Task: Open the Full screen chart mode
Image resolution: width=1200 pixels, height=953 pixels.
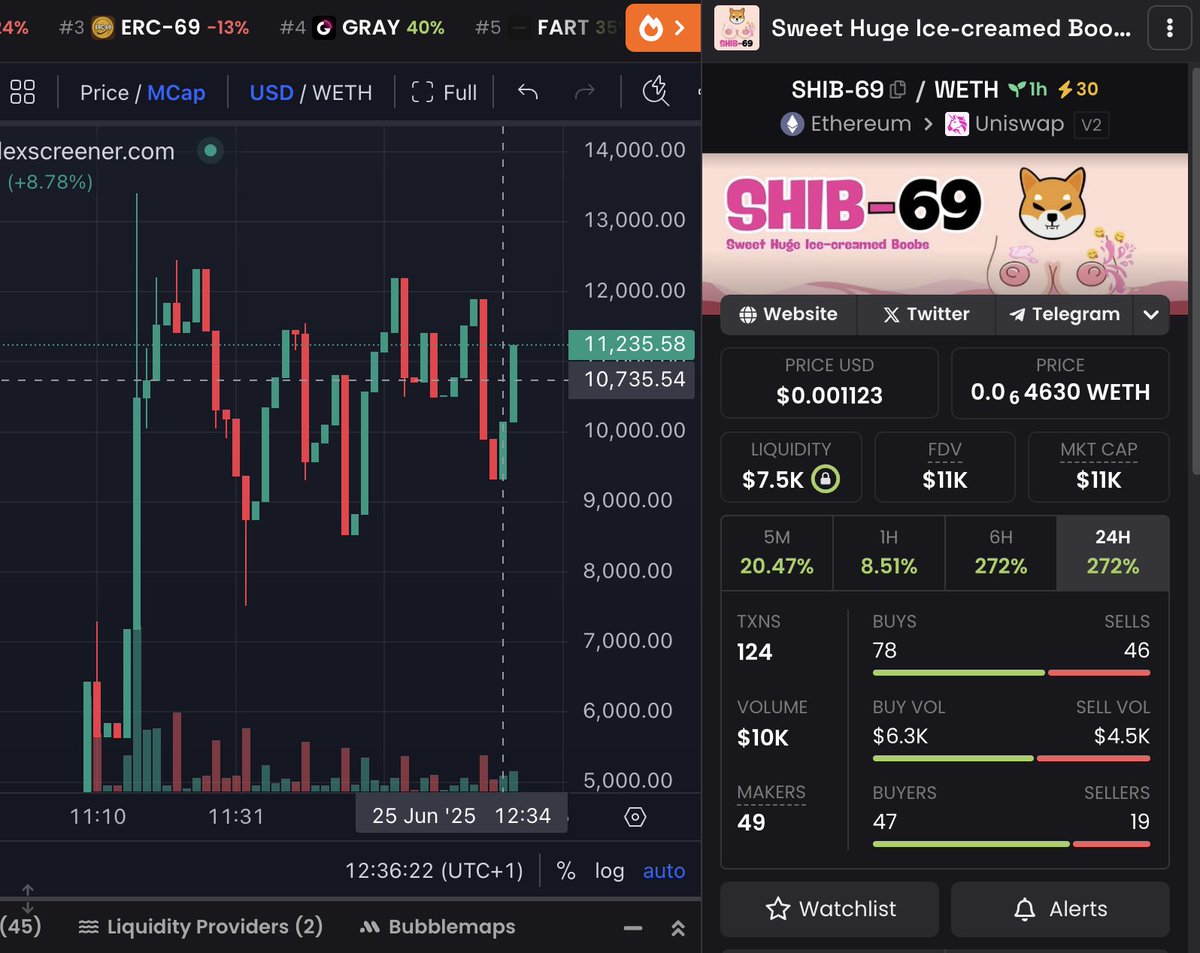Action: [x=444, y=93]
